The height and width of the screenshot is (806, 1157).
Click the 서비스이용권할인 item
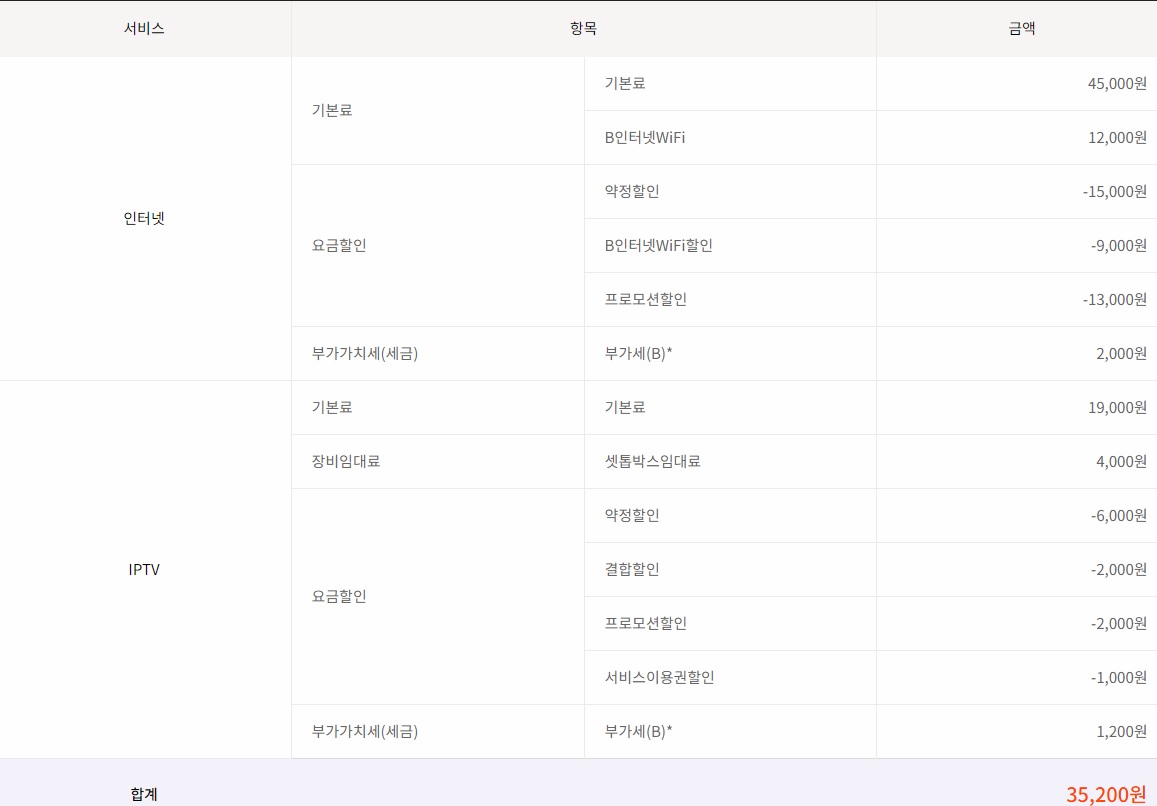(659, 677)
